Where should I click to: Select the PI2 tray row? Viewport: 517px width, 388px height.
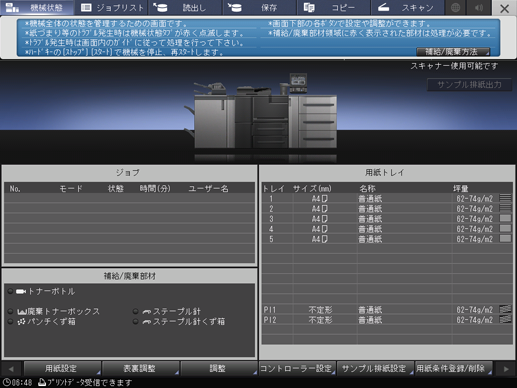[387, 320]
